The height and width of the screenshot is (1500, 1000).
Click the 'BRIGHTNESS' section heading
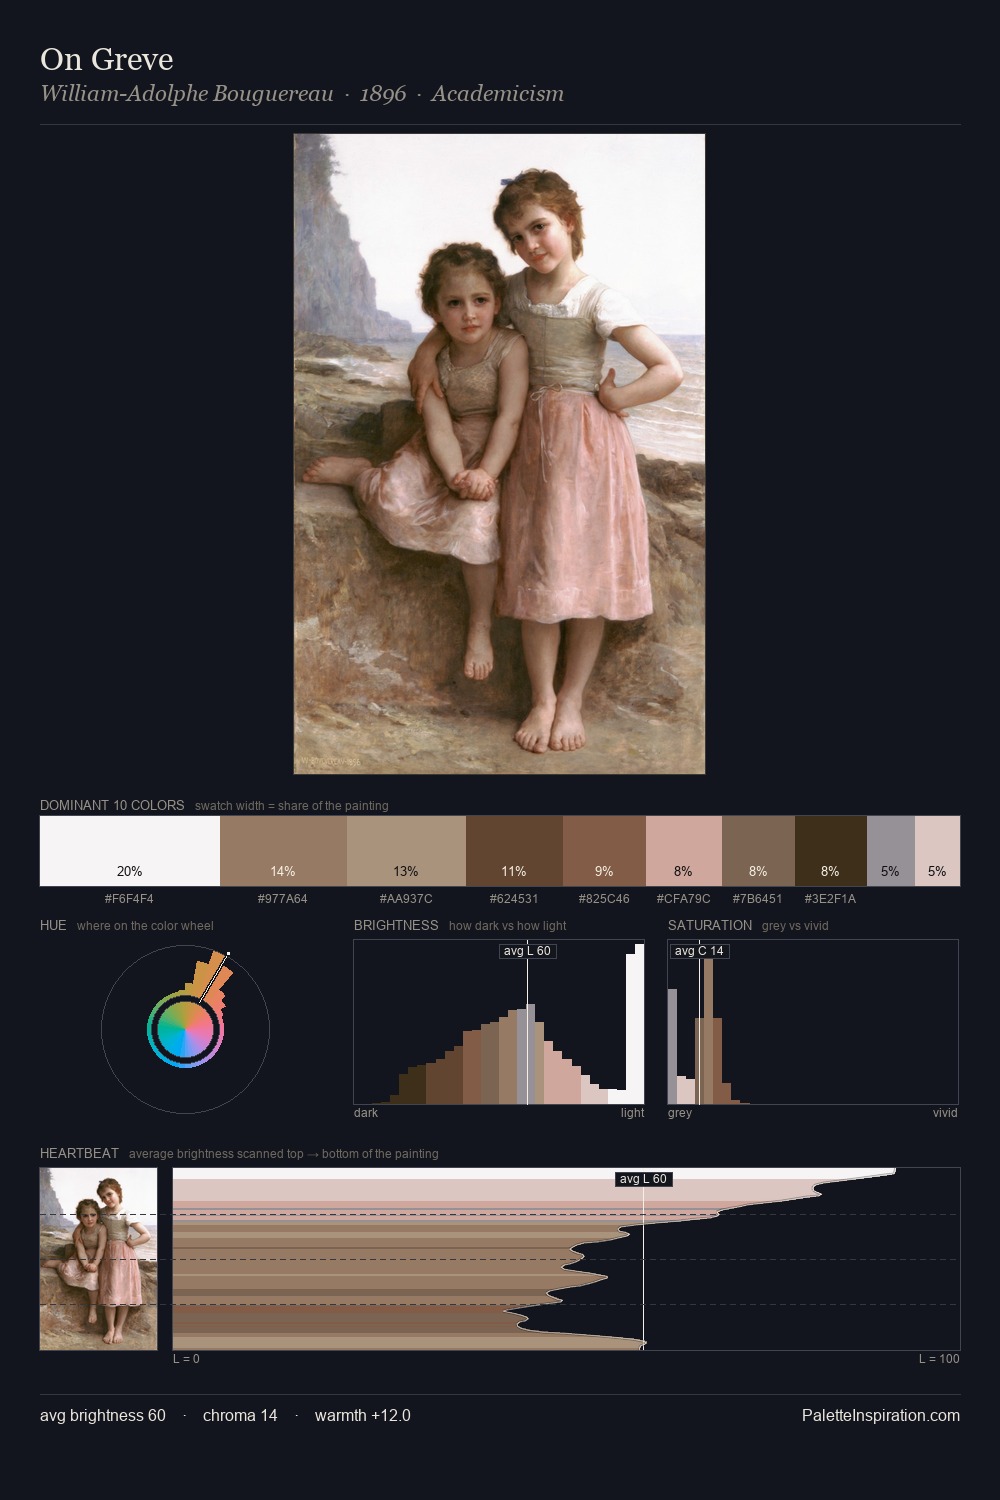click(396, 925)
